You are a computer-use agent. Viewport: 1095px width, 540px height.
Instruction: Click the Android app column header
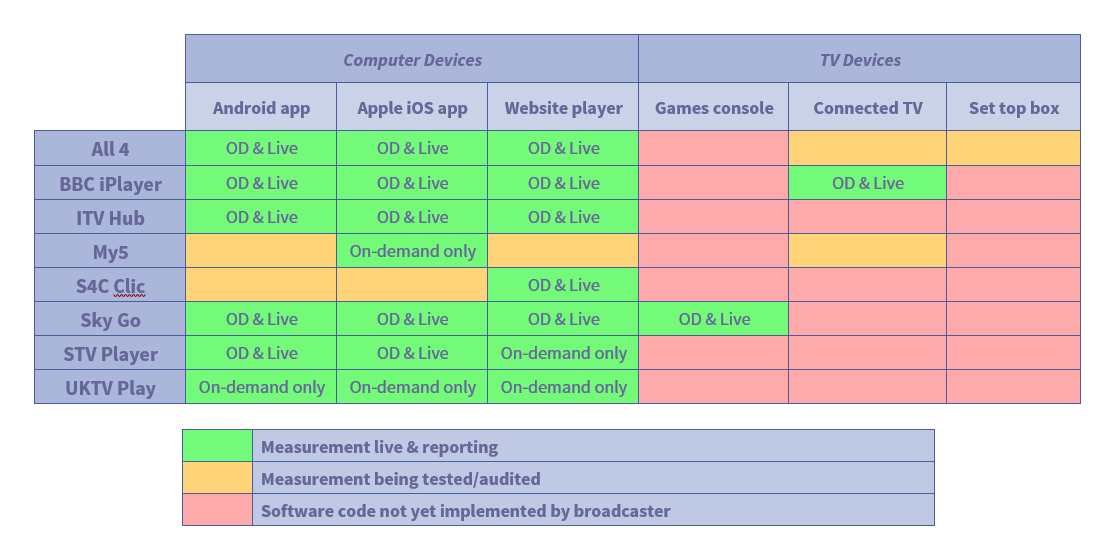(261, 108)
